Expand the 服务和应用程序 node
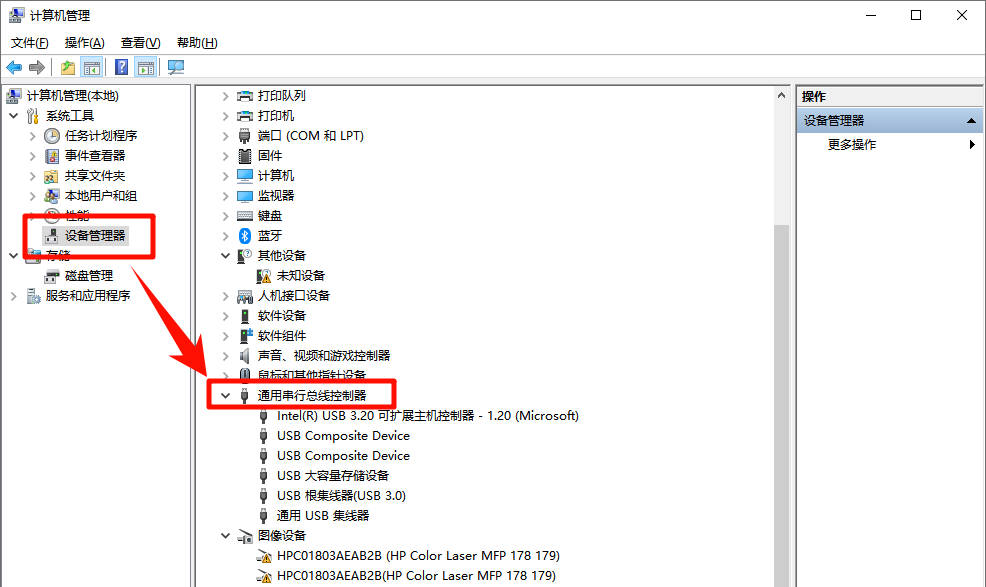Image resolution: width=986 pixels, height=587 pixels. pos(14,296)
